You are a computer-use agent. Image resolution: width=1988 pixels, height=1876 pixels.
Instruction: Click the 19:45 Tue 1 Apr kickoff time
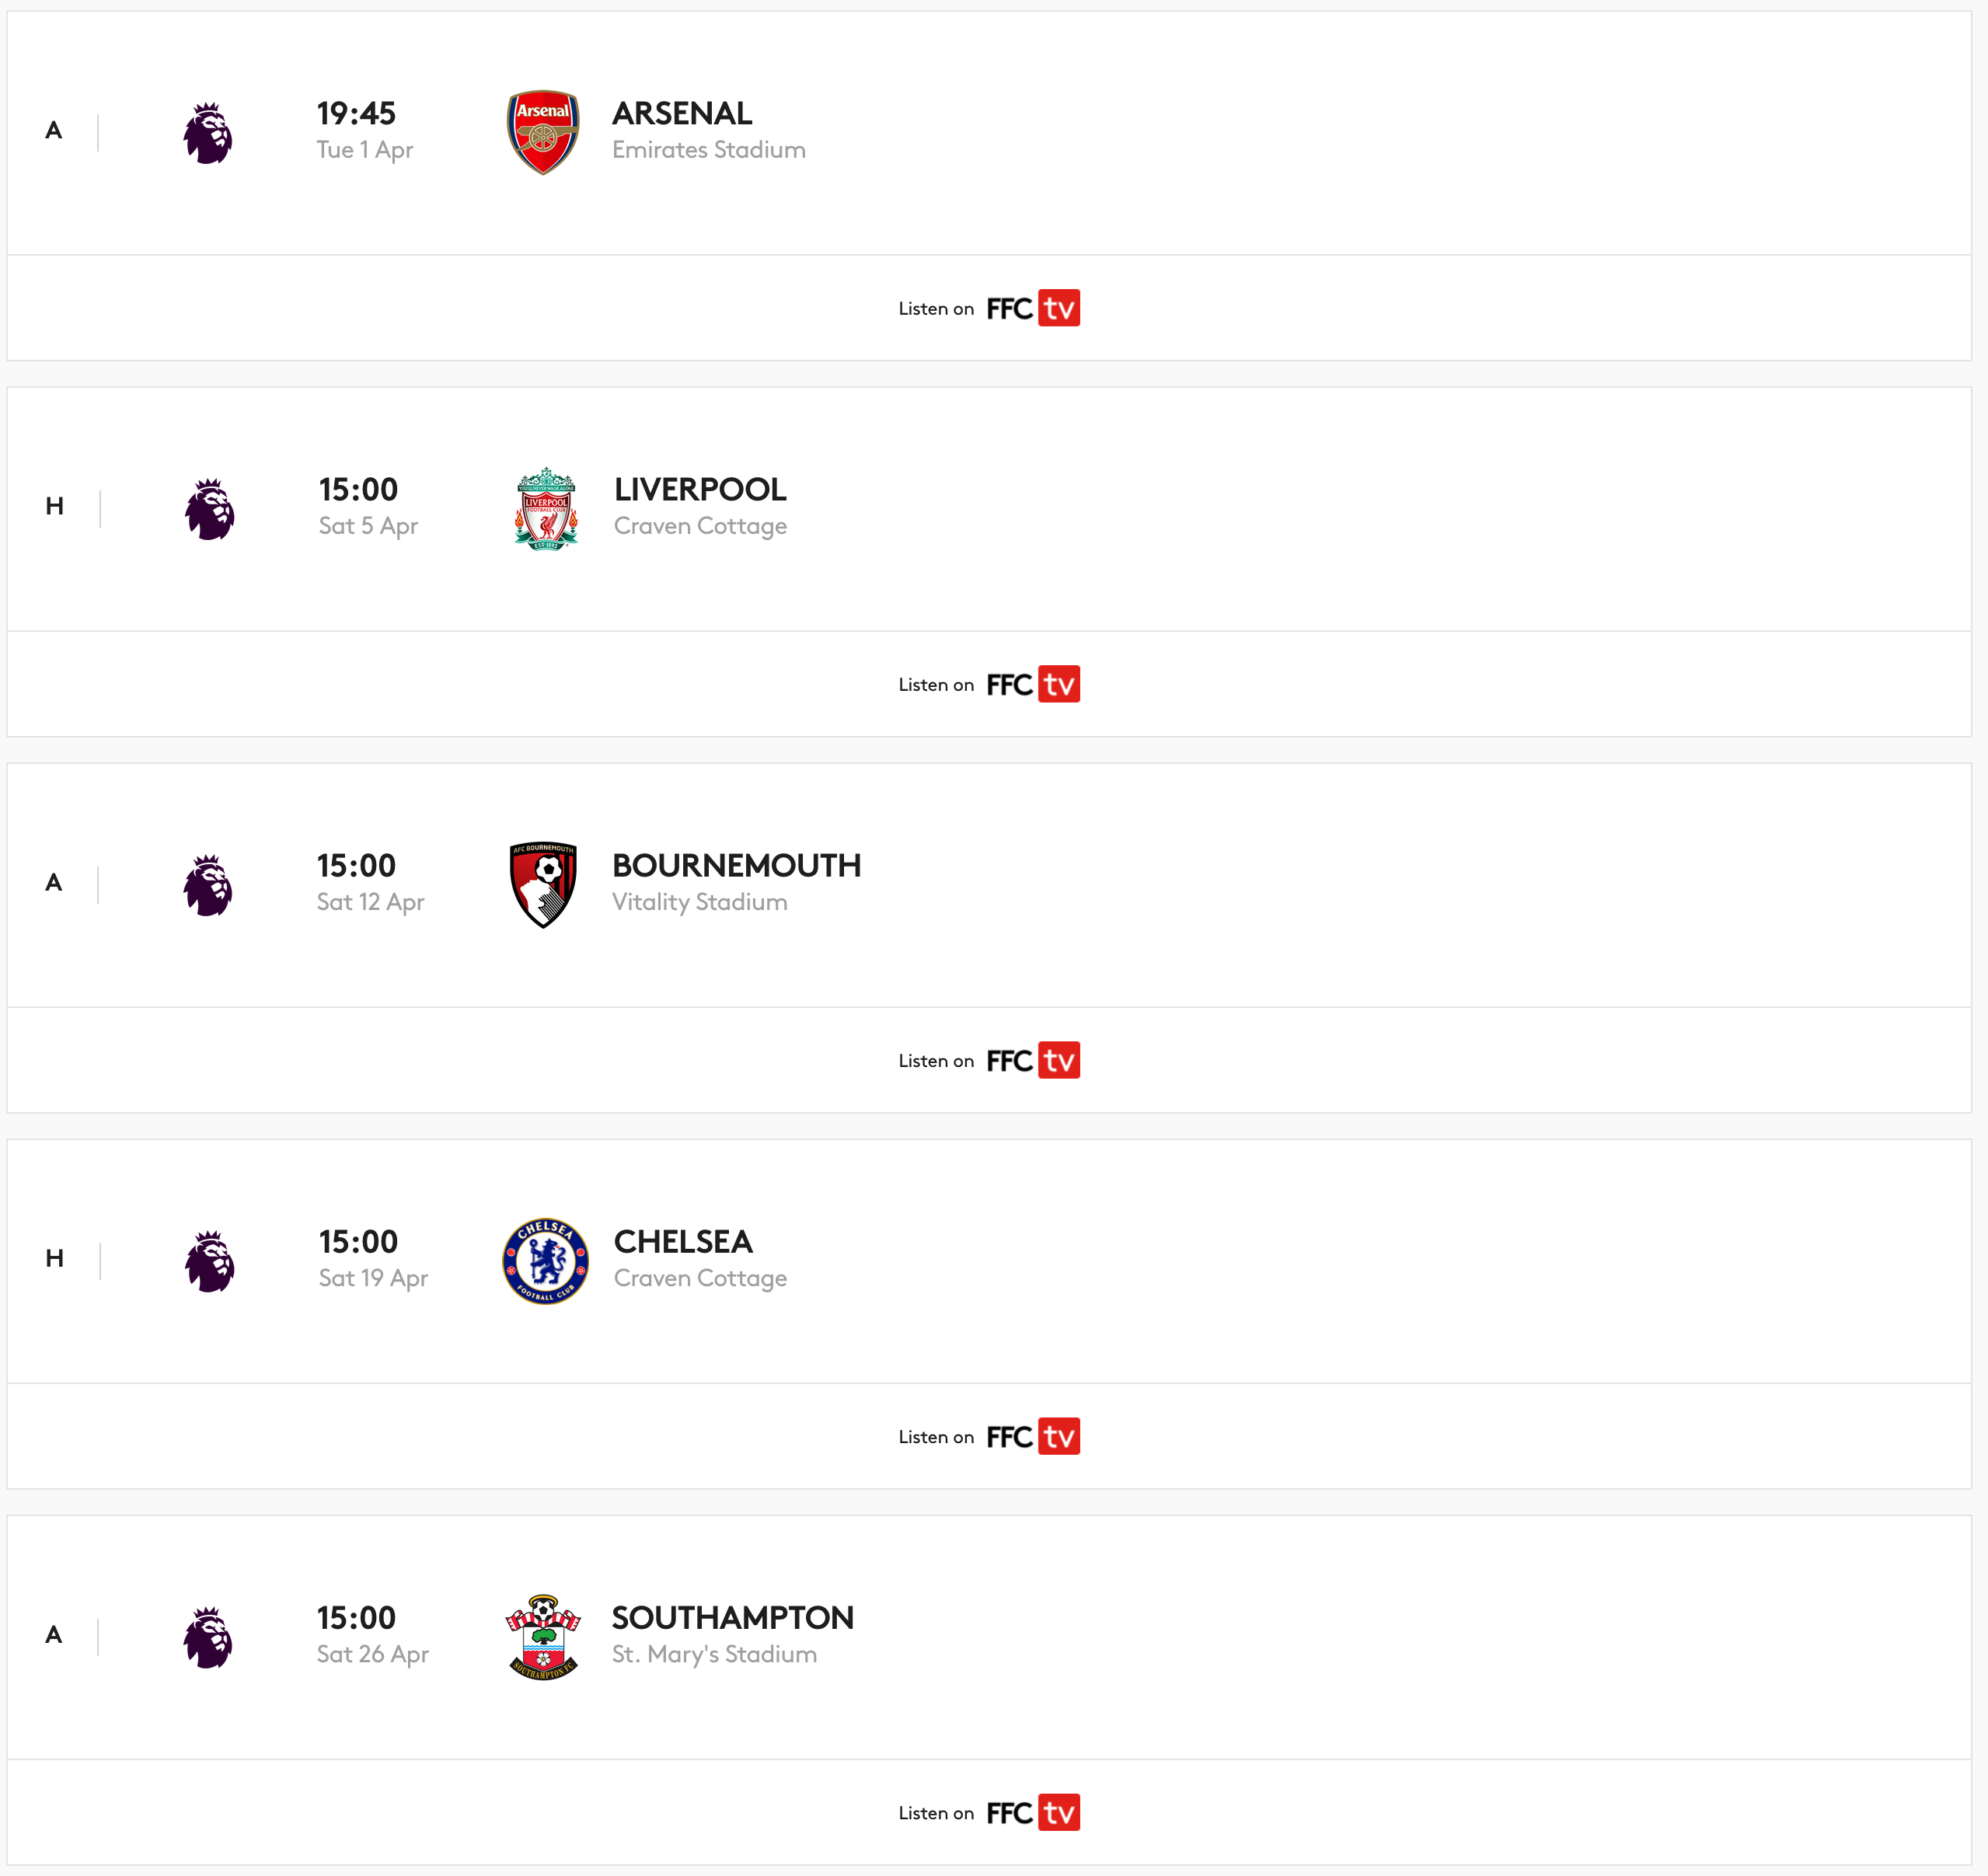click(x=365, y=130)
